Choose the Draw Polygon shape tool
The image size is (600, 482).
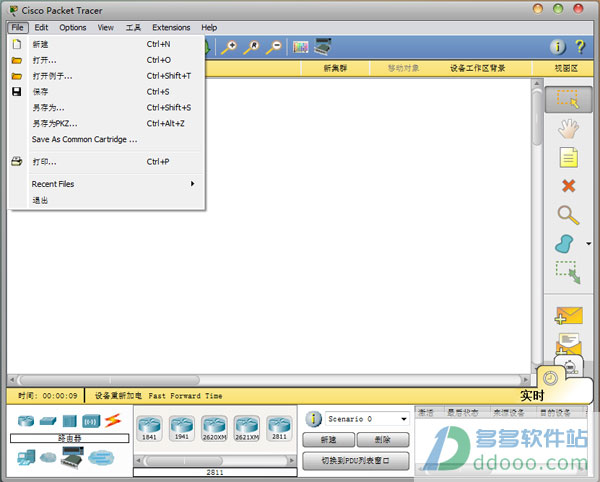[x=564, y=244]
